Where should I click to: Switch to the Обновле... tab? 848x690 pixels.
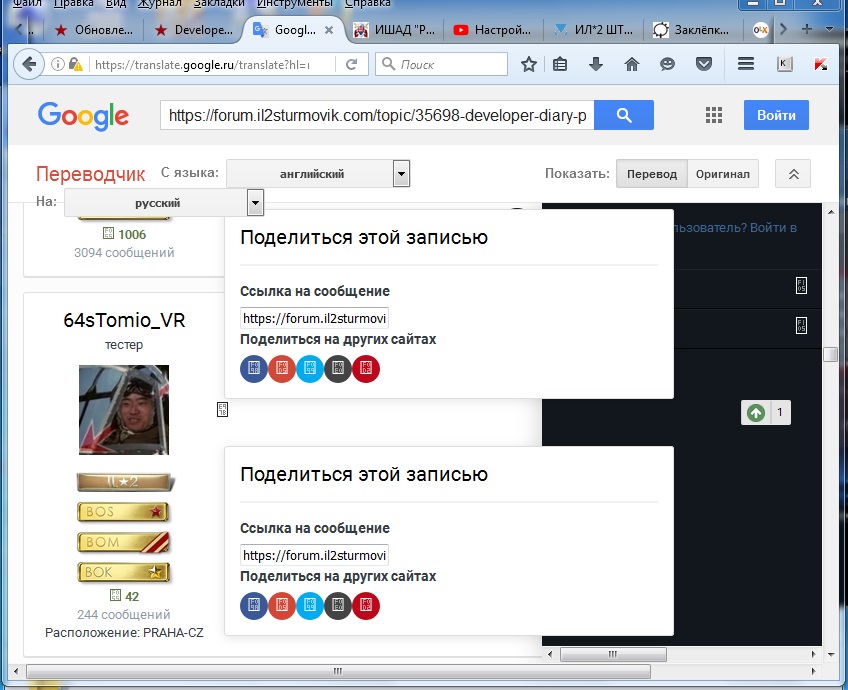[94, 30]
